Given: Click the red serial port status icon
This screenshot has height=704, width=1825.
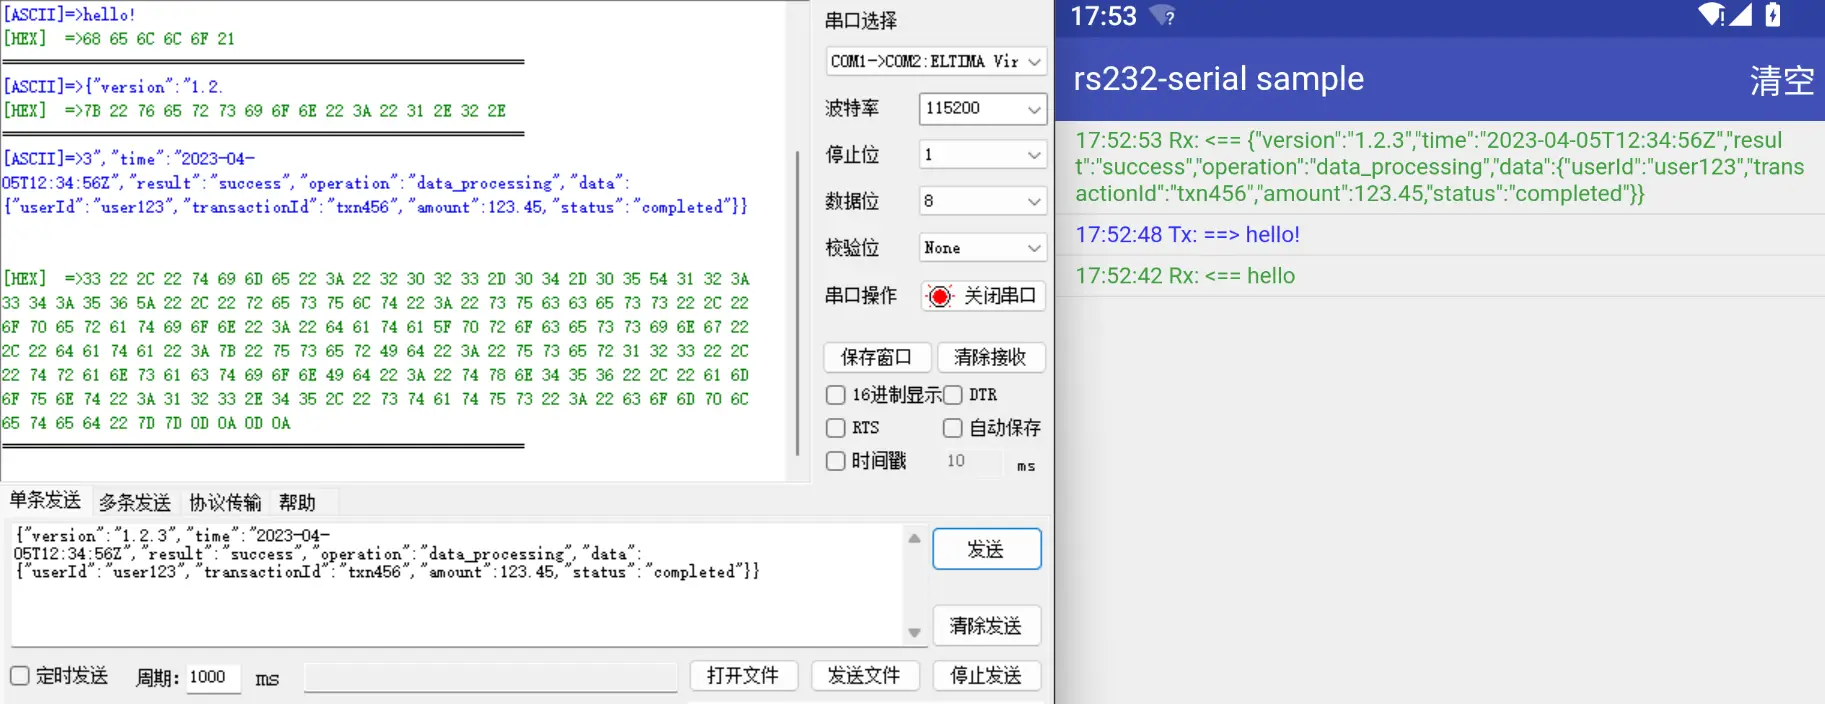Looking at the screenshot, I should 940,296.
